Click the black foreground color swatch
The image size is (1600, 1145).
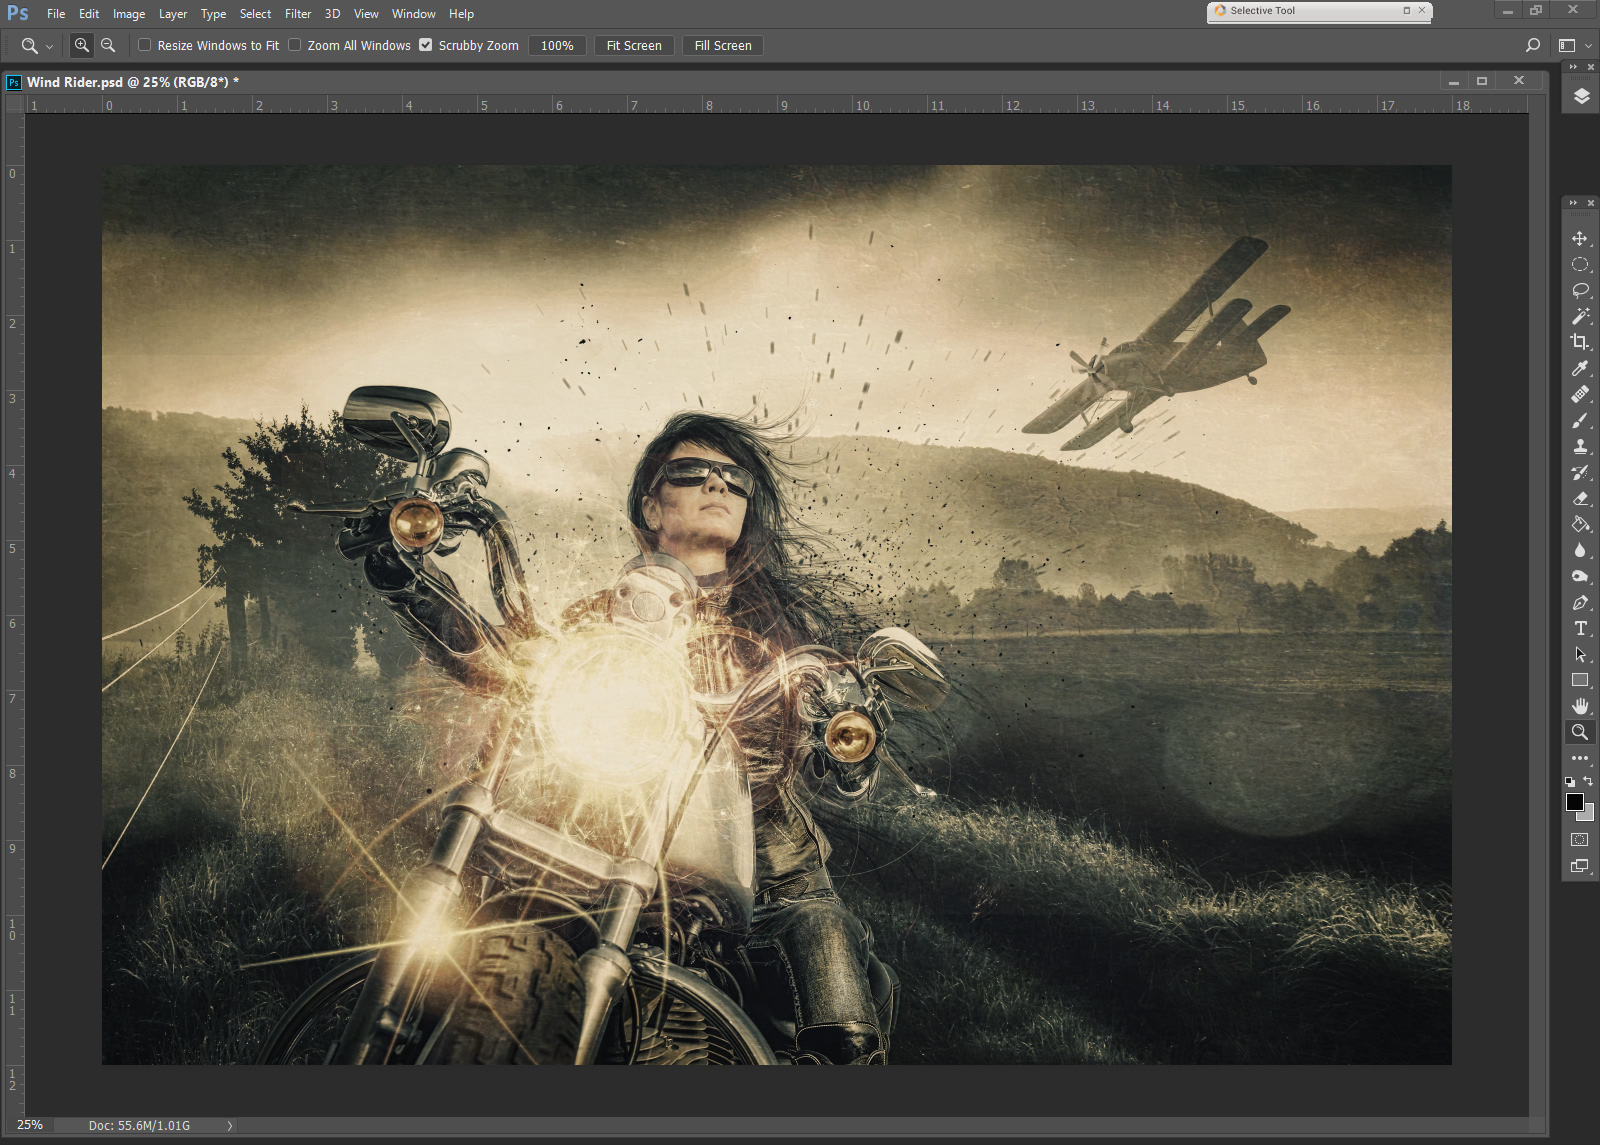coord(1575,802)
